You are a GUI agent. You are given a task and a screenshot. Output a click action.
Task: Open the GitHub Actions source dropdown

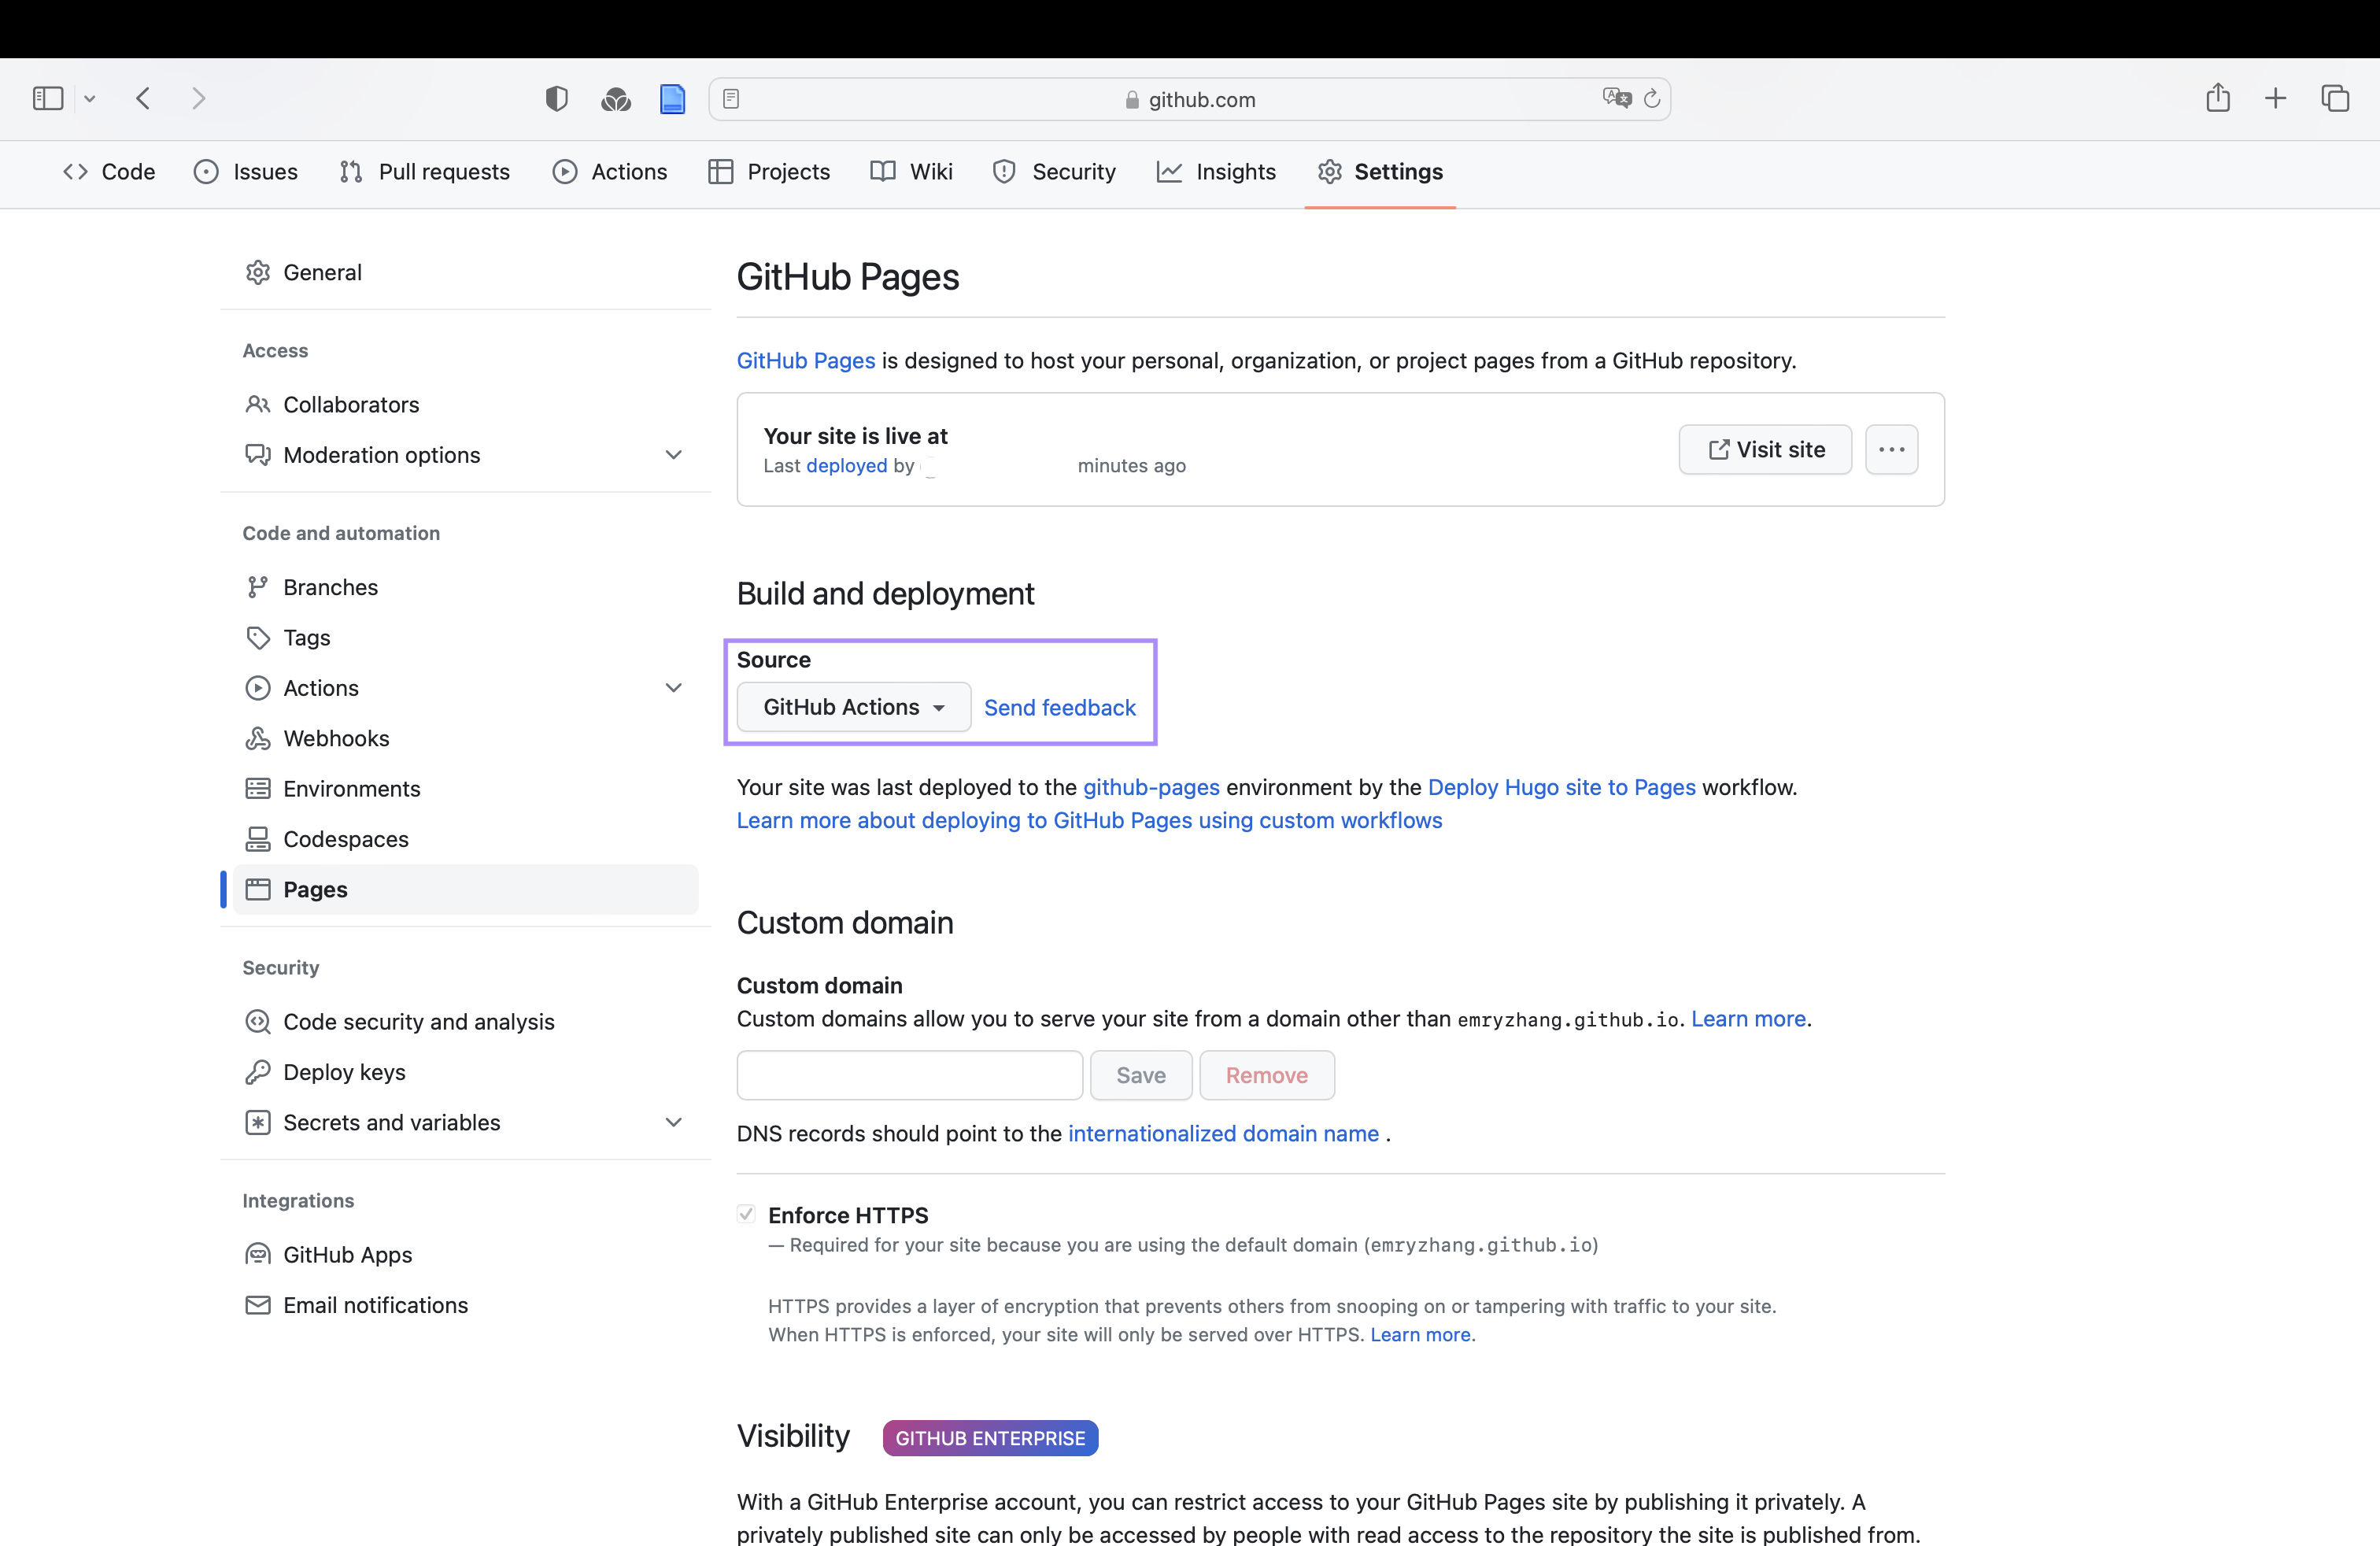(x=854, y=707)
